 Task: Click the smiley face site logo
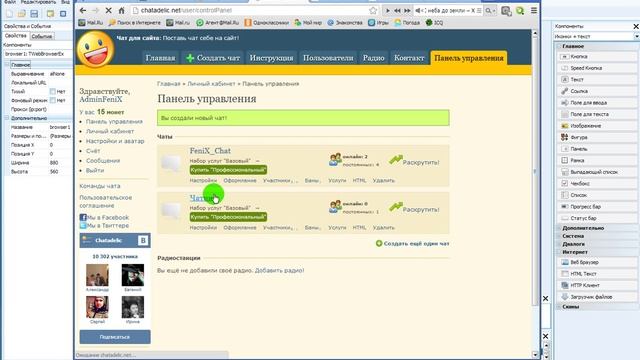(x=95, y=49)
